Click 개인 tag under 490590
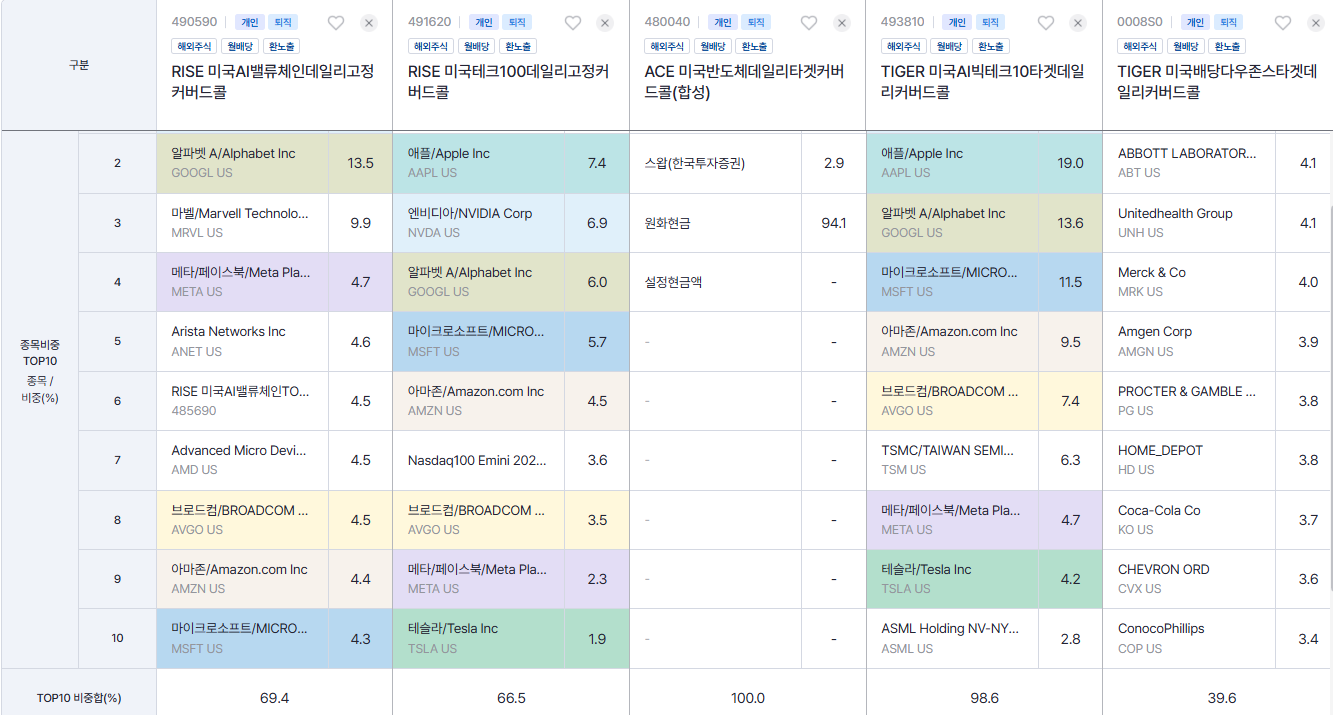This screenshot has height=715, width=1333. coord(249,22)
